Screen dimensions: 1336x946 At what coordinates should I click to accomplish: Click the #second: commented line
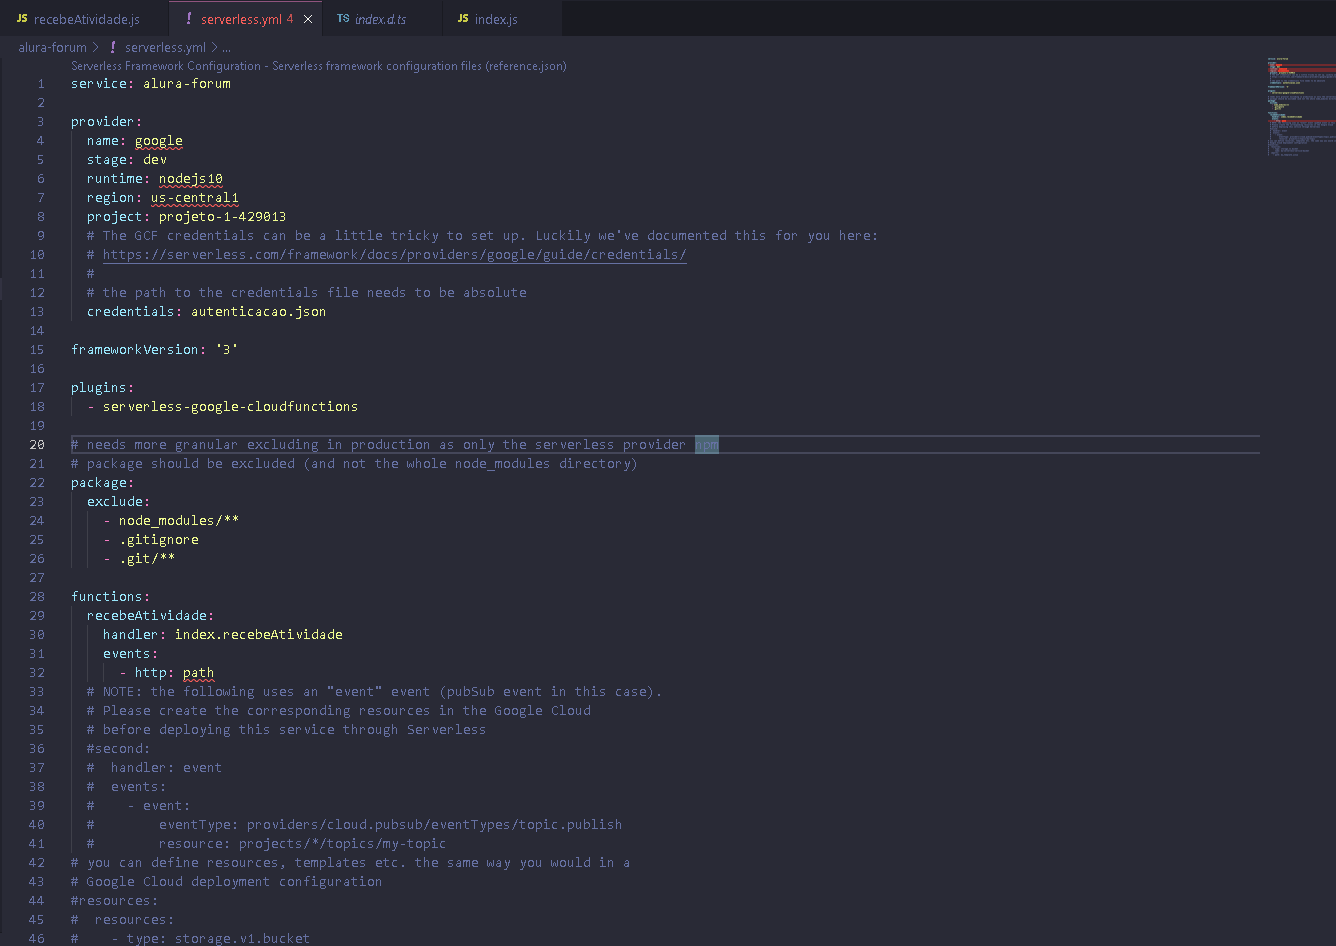click(119, 749)
